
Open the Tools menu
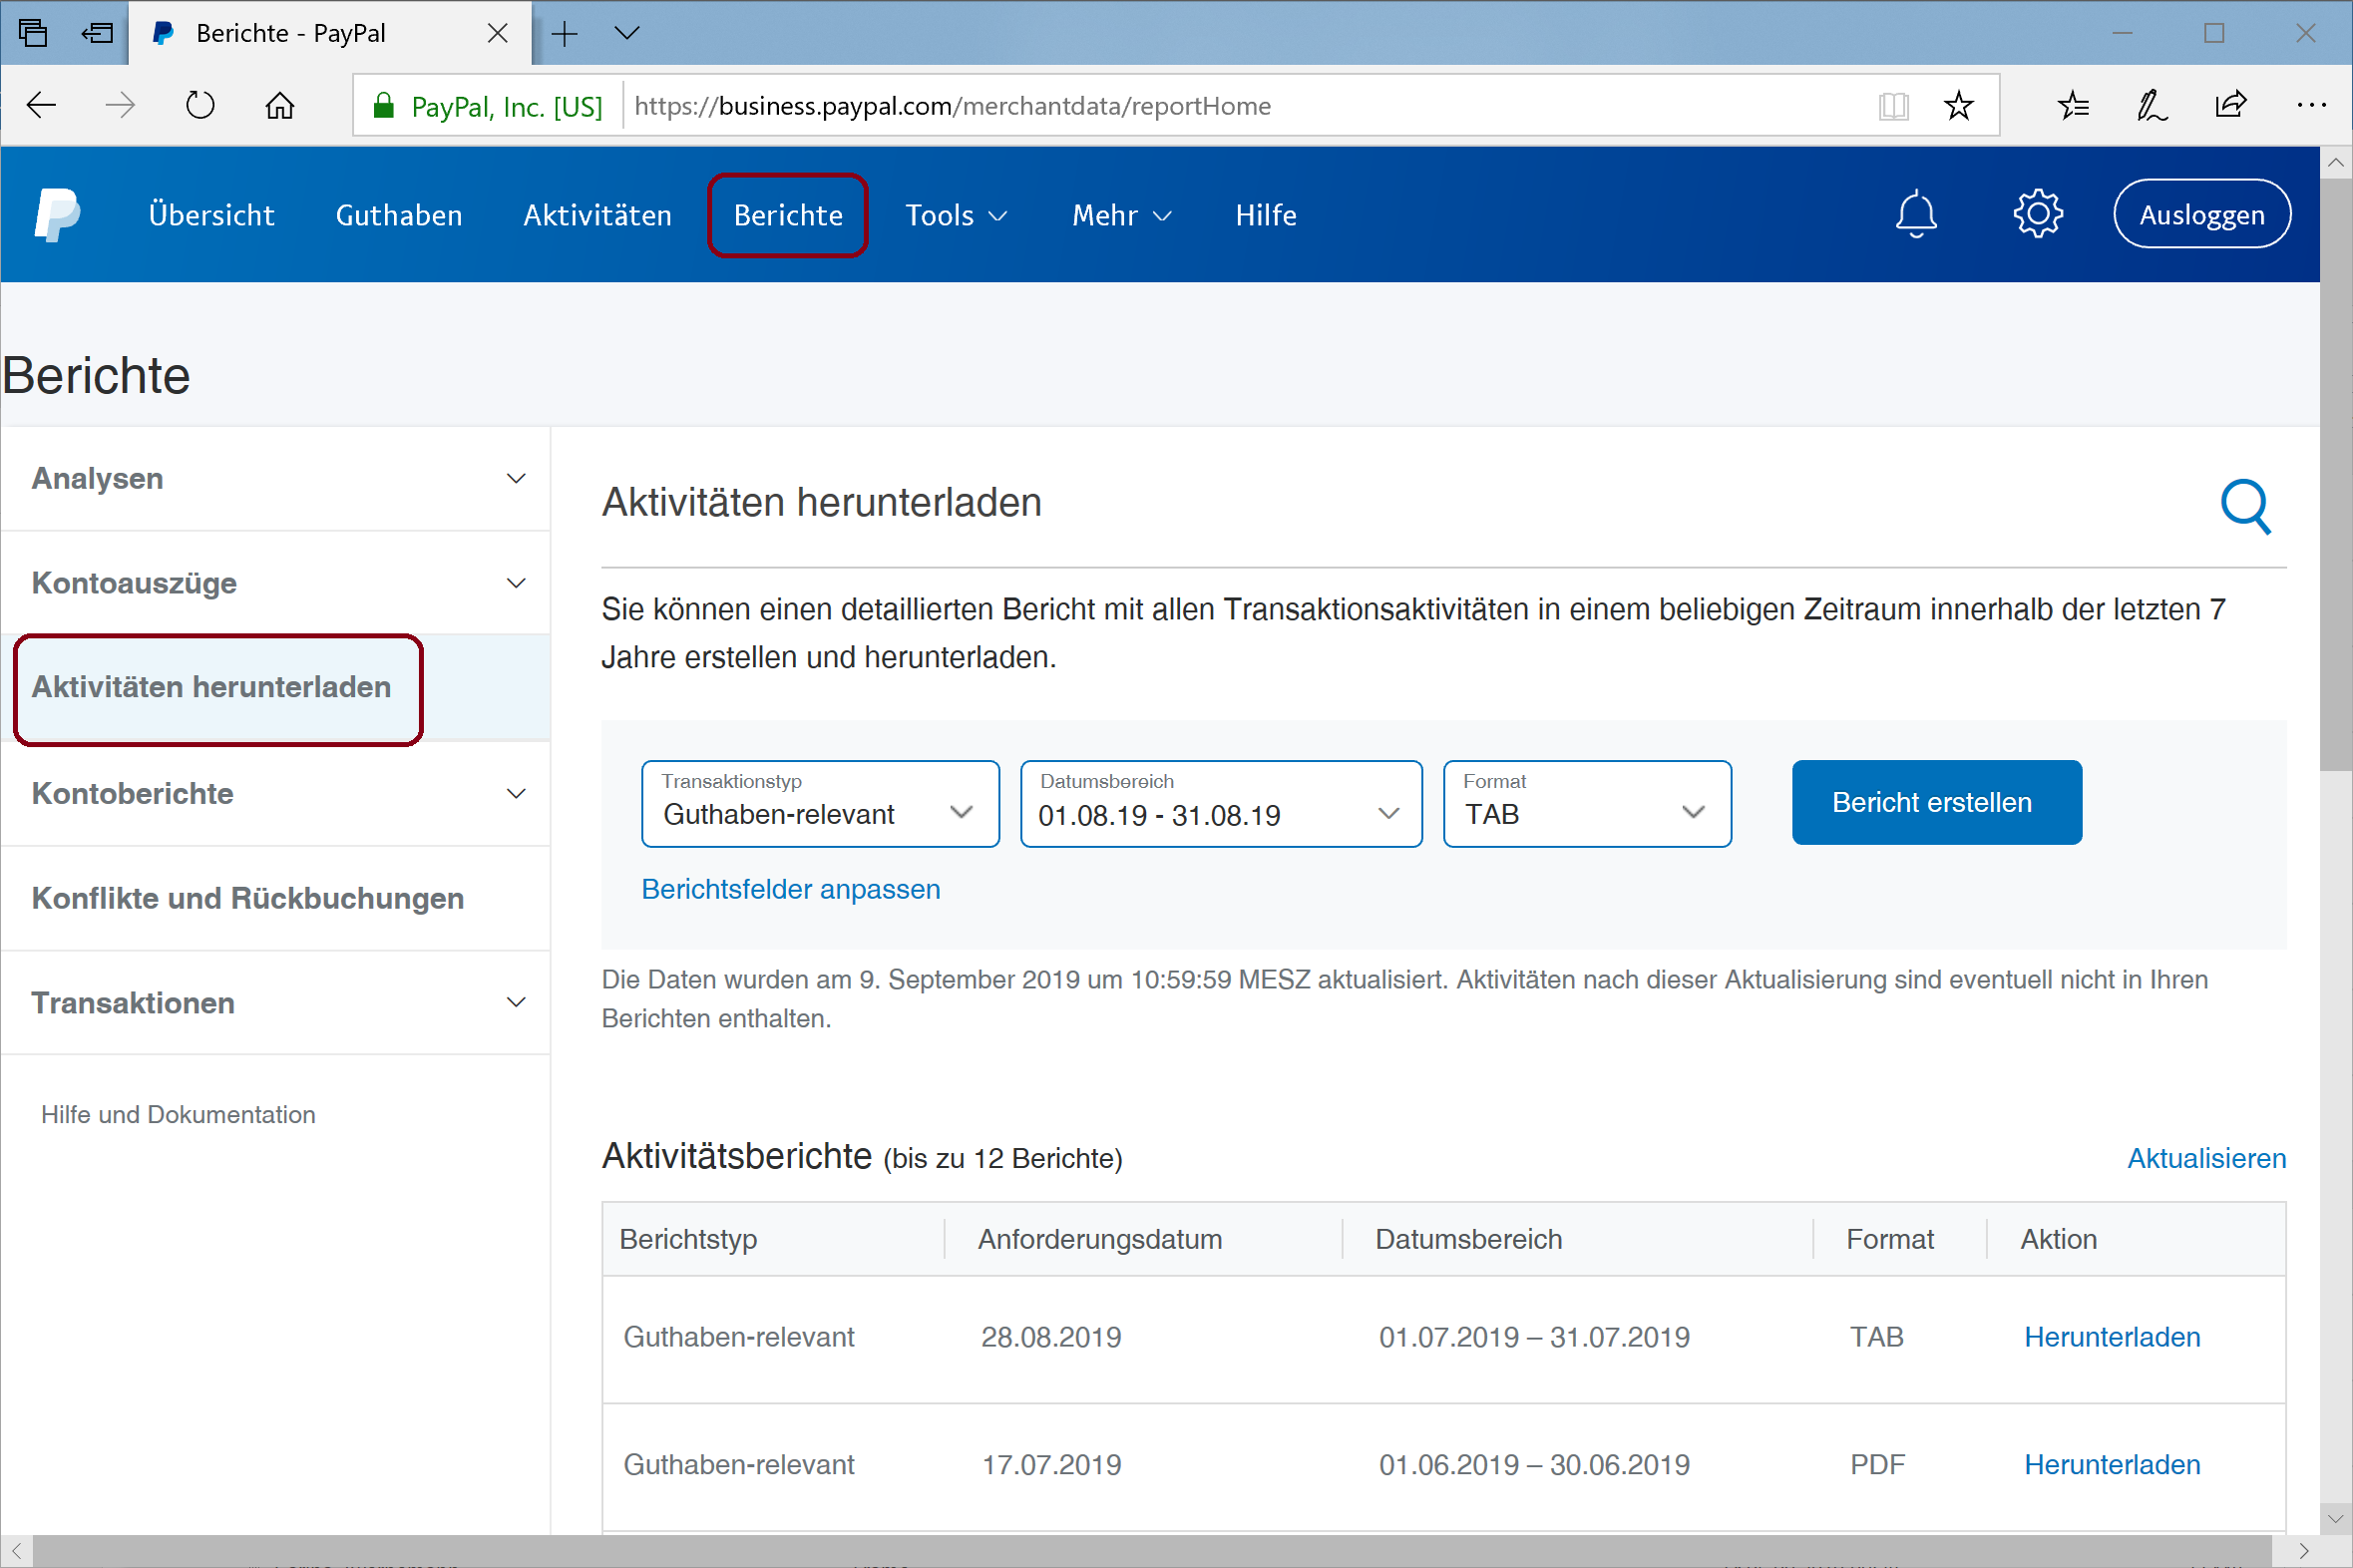click(x=955, y=215)
